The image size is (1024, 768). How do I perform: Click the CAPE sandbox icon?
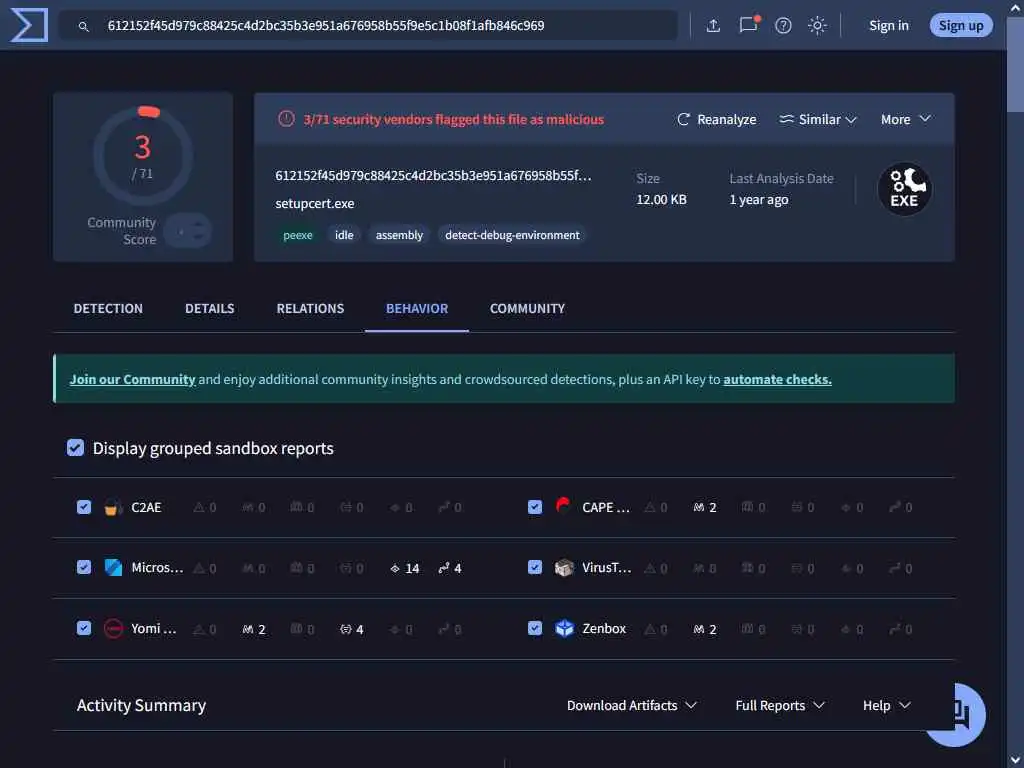click(564, 506)
